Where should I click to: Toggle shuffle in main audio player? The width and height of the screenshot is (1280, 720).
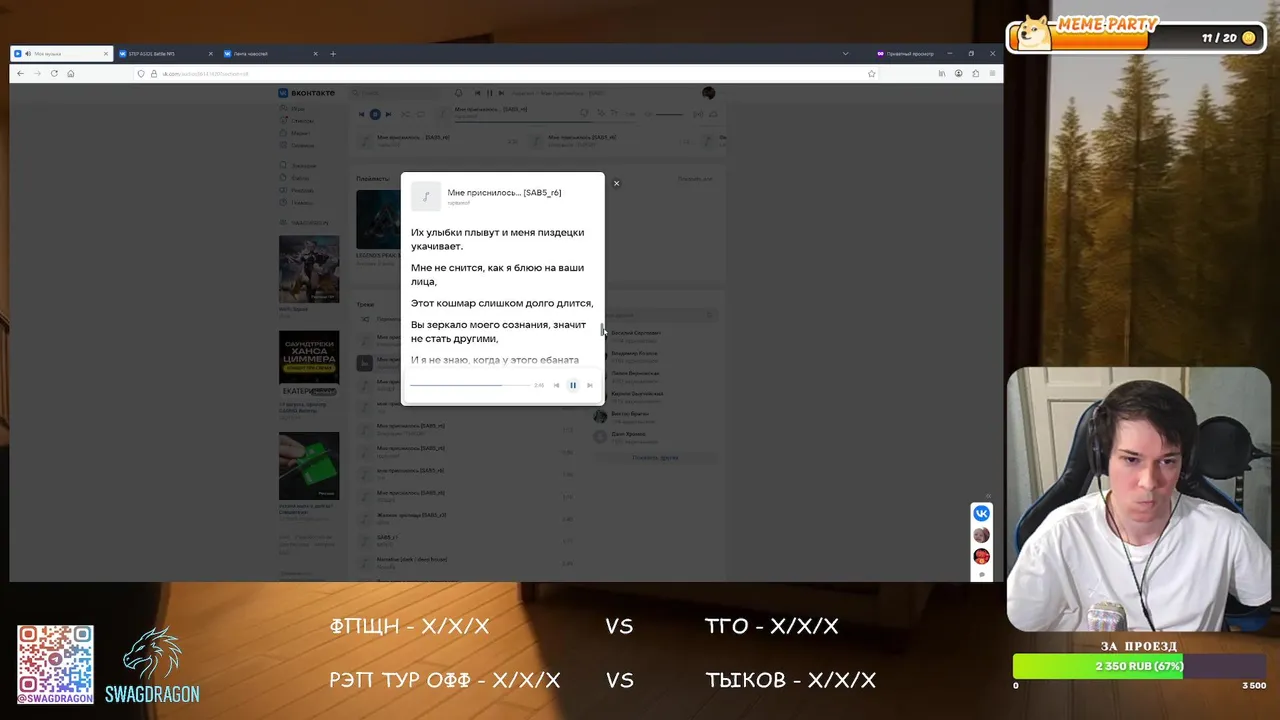405,114
